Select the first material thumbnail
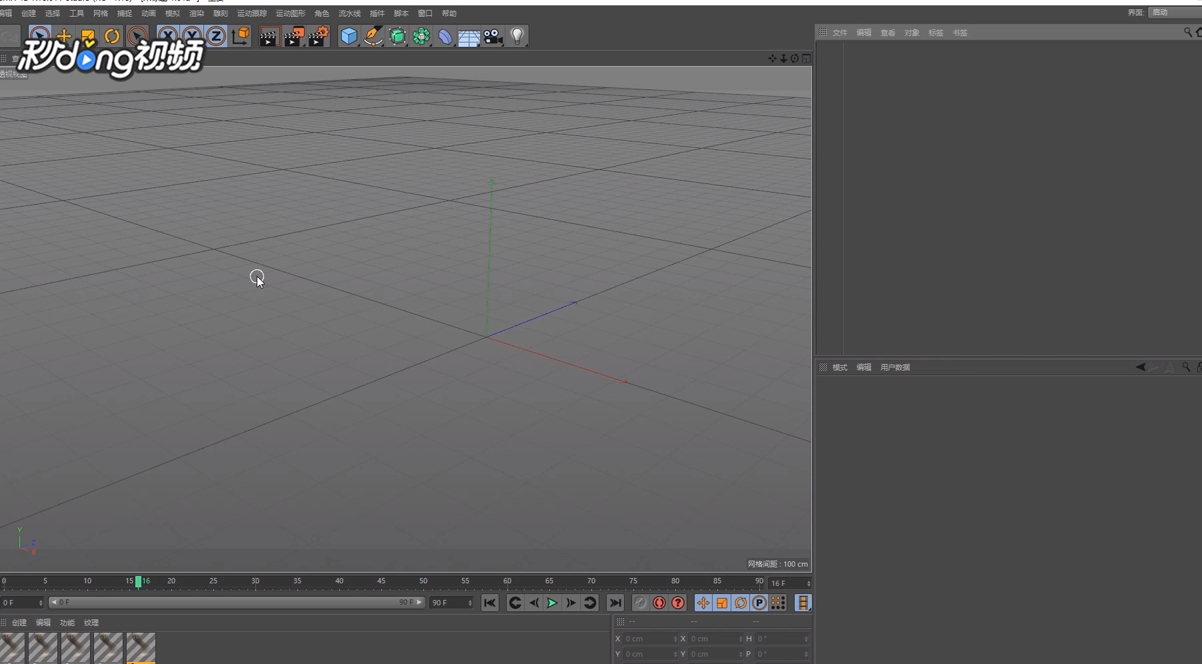Image resolution: width=1202 pixels, height=664 pixels. pyautogui.click(x=11, y=648)
